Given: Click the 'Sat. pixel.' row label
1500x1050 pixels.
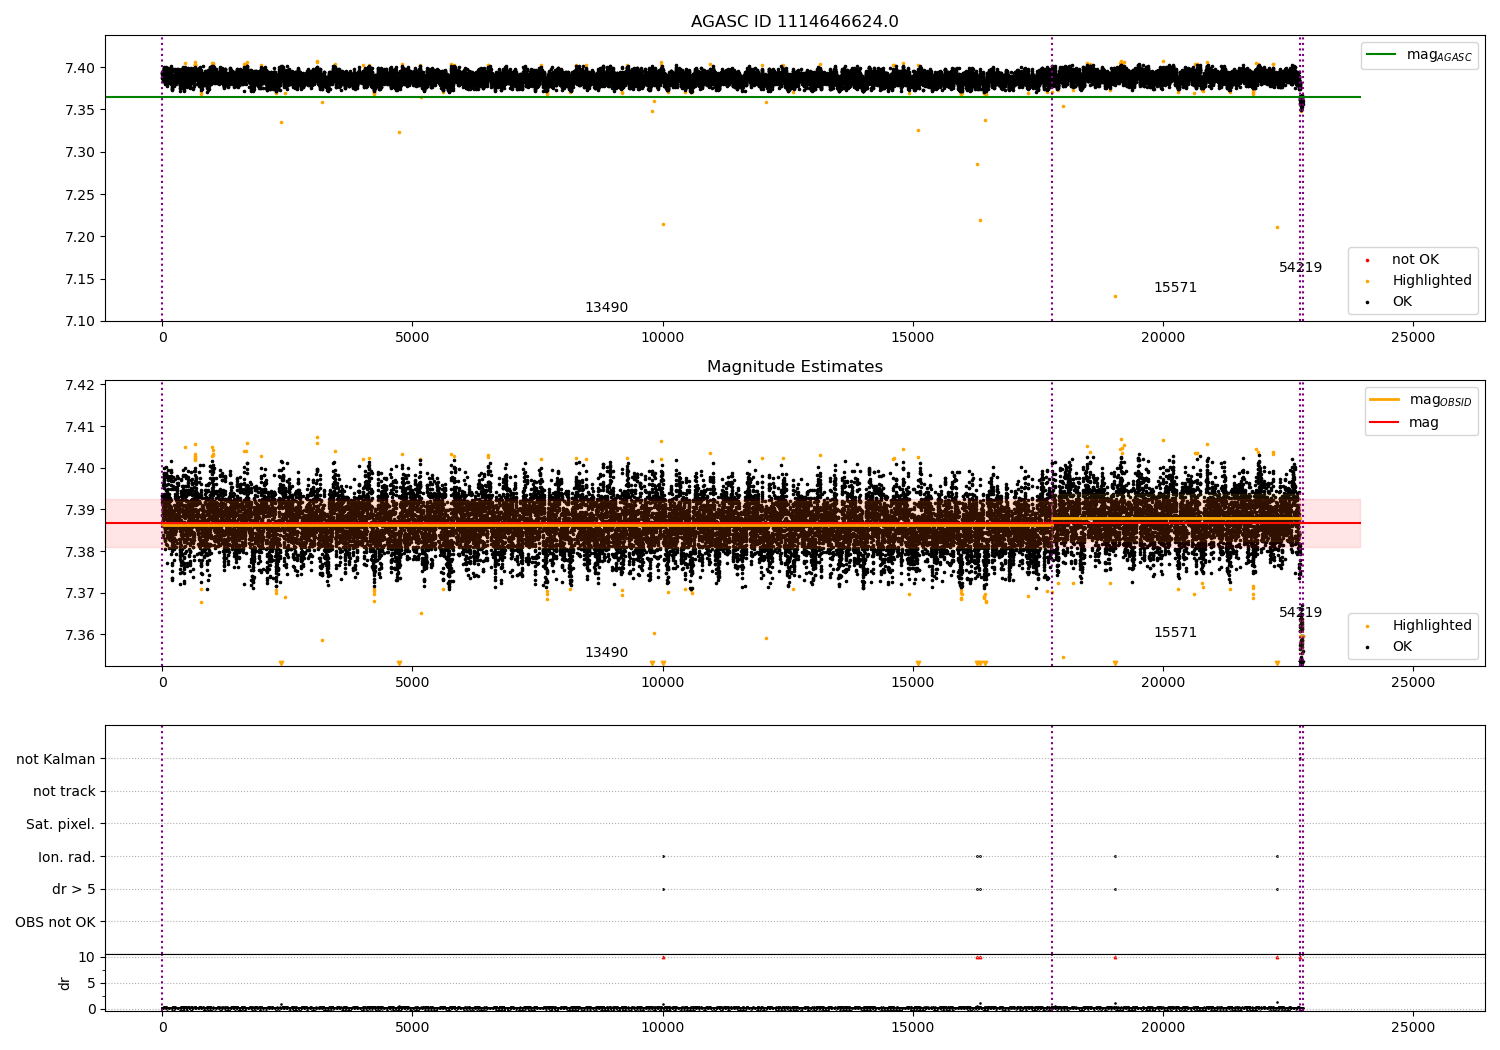Looking at the screenshot, I should coord(61,824).
